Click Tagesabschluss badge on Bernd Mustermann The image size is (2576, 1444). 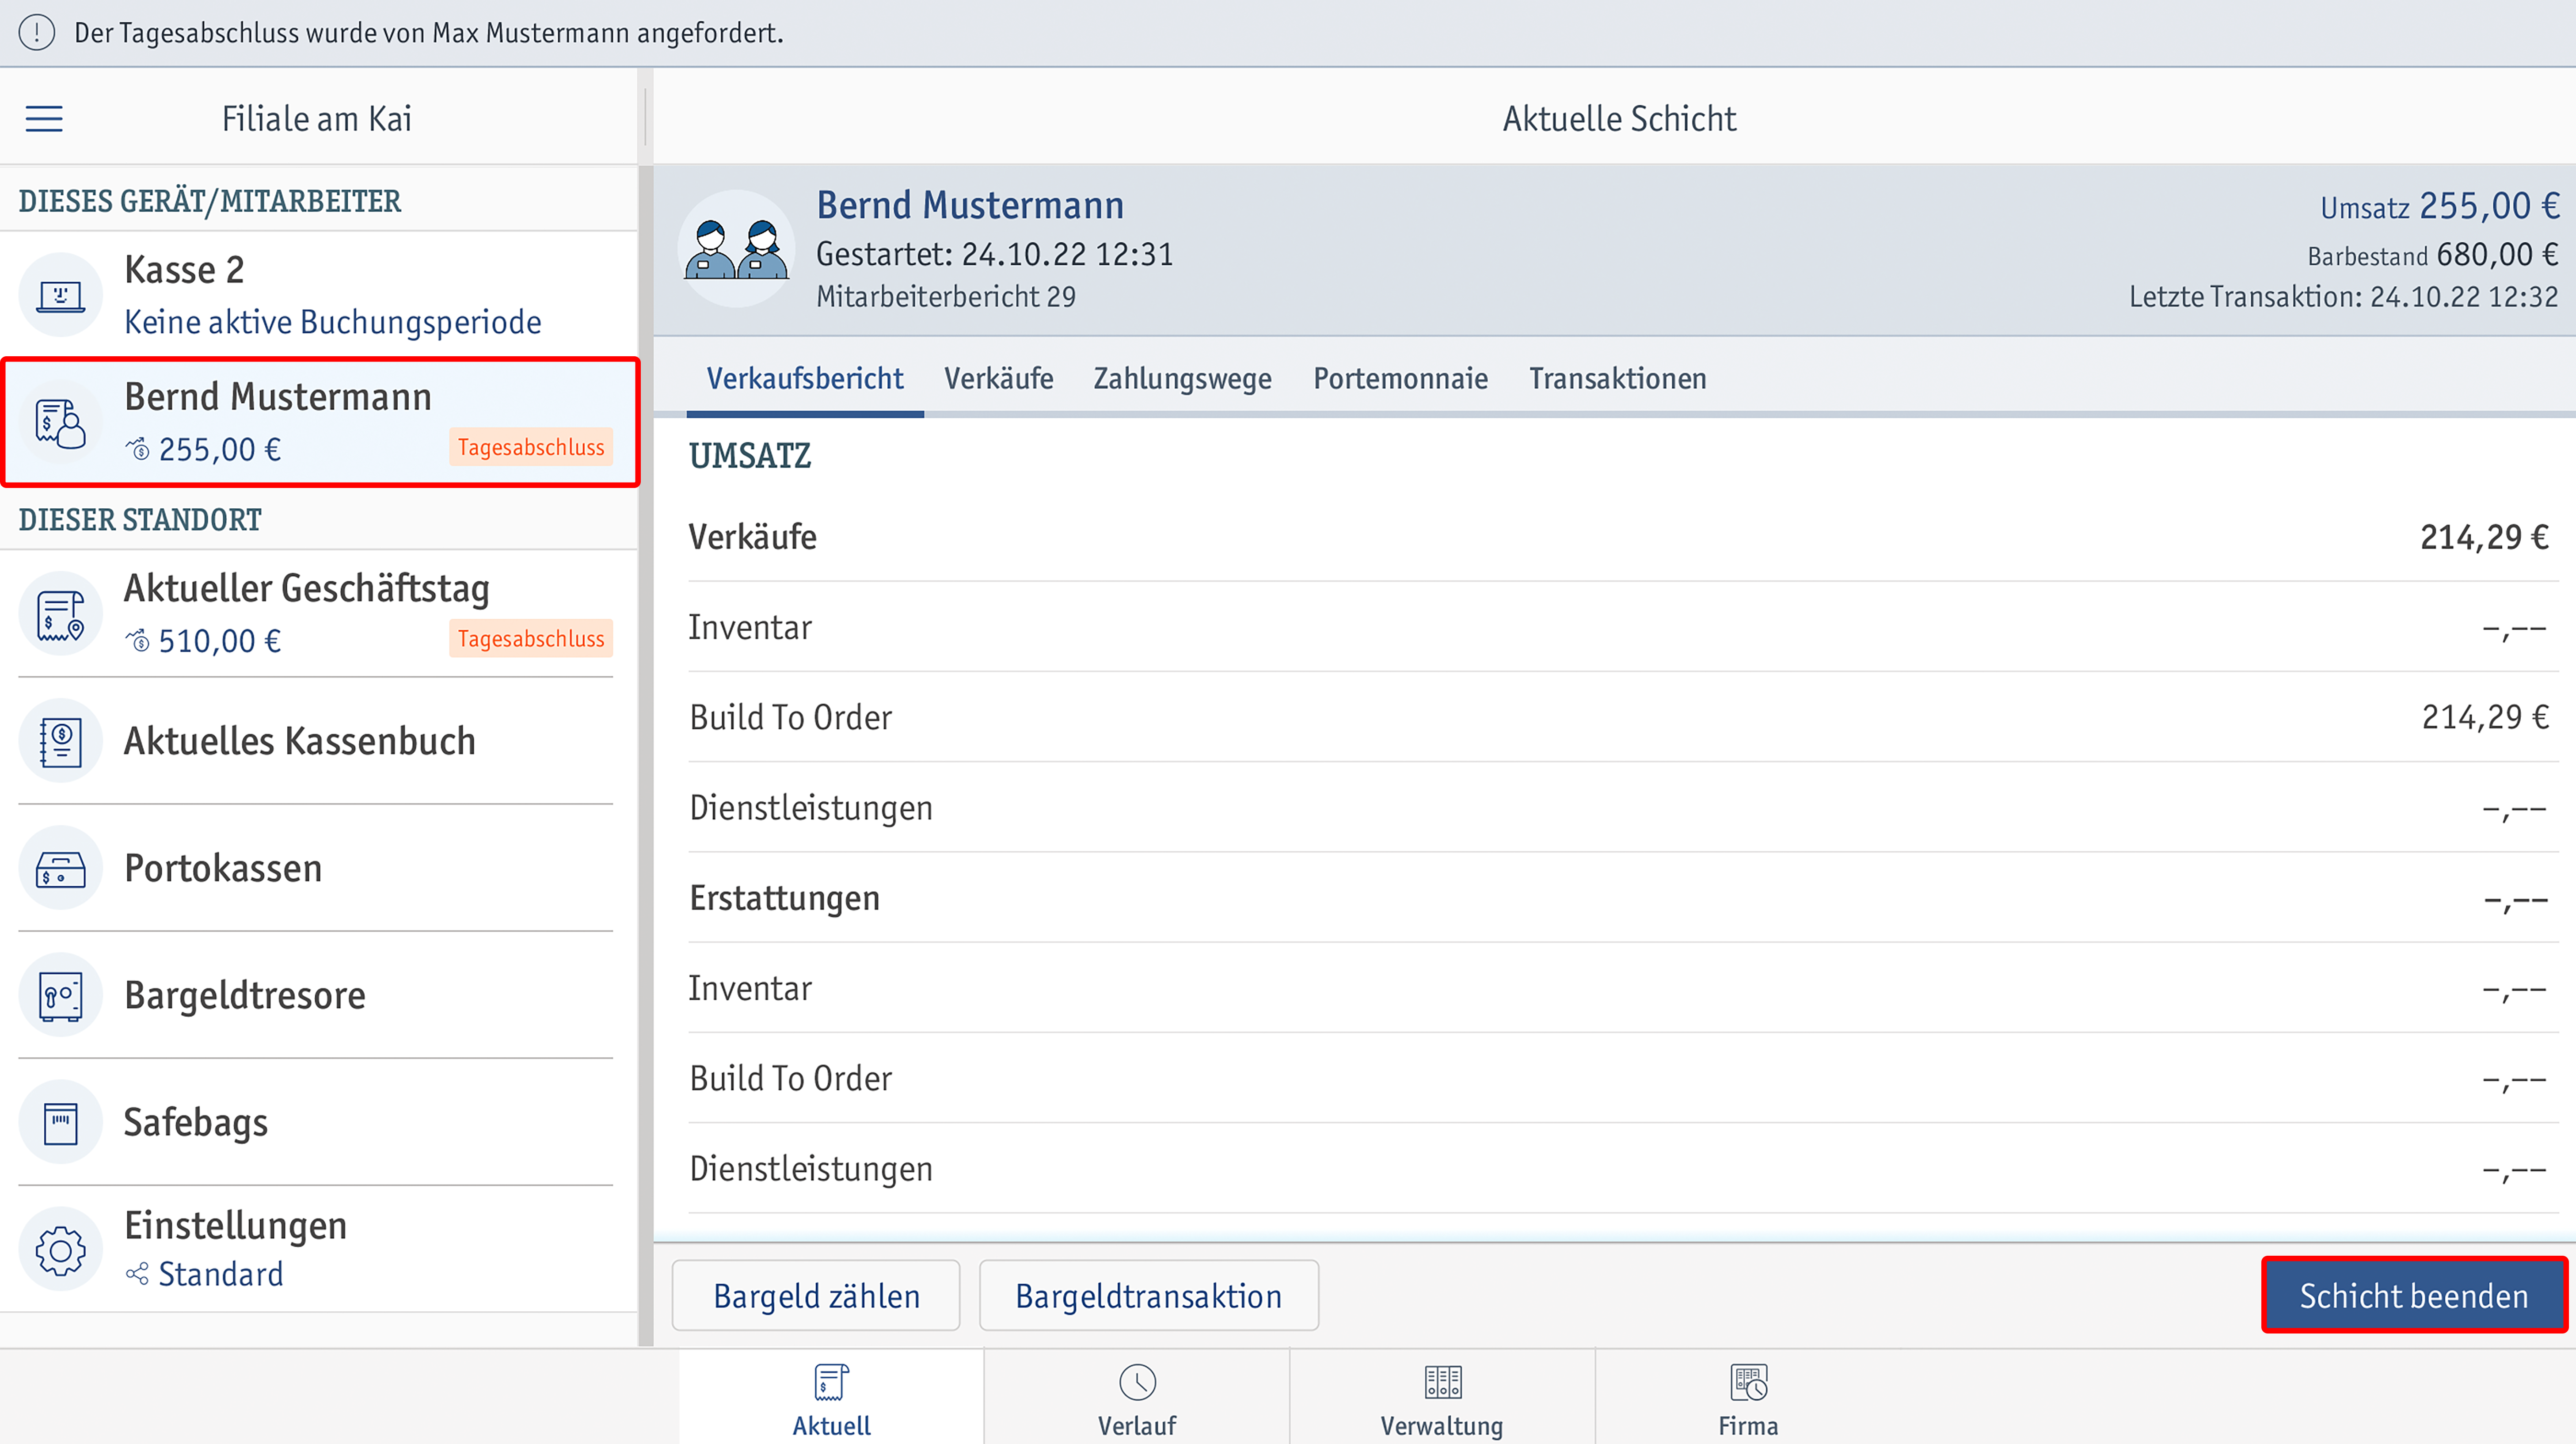coord(531,447)
